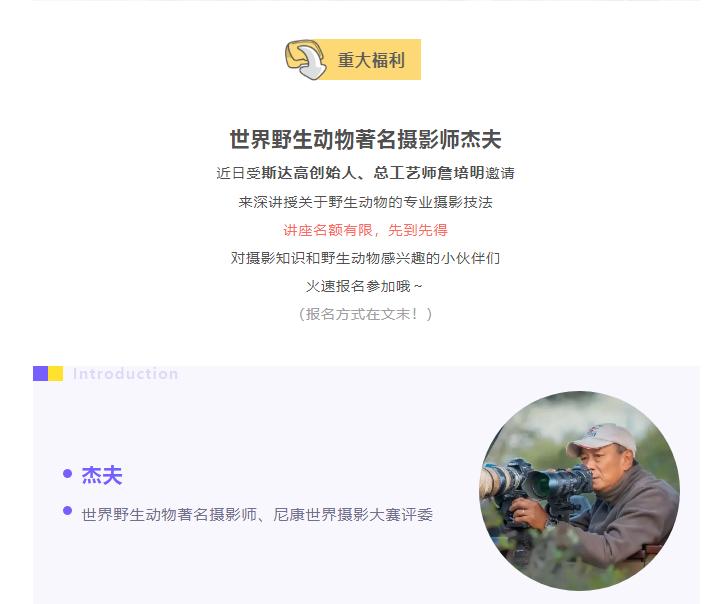The width and height of the screenshot is (716, 604).
Task: Click gray note 报名方式在文末
Action: coord(361,314)
